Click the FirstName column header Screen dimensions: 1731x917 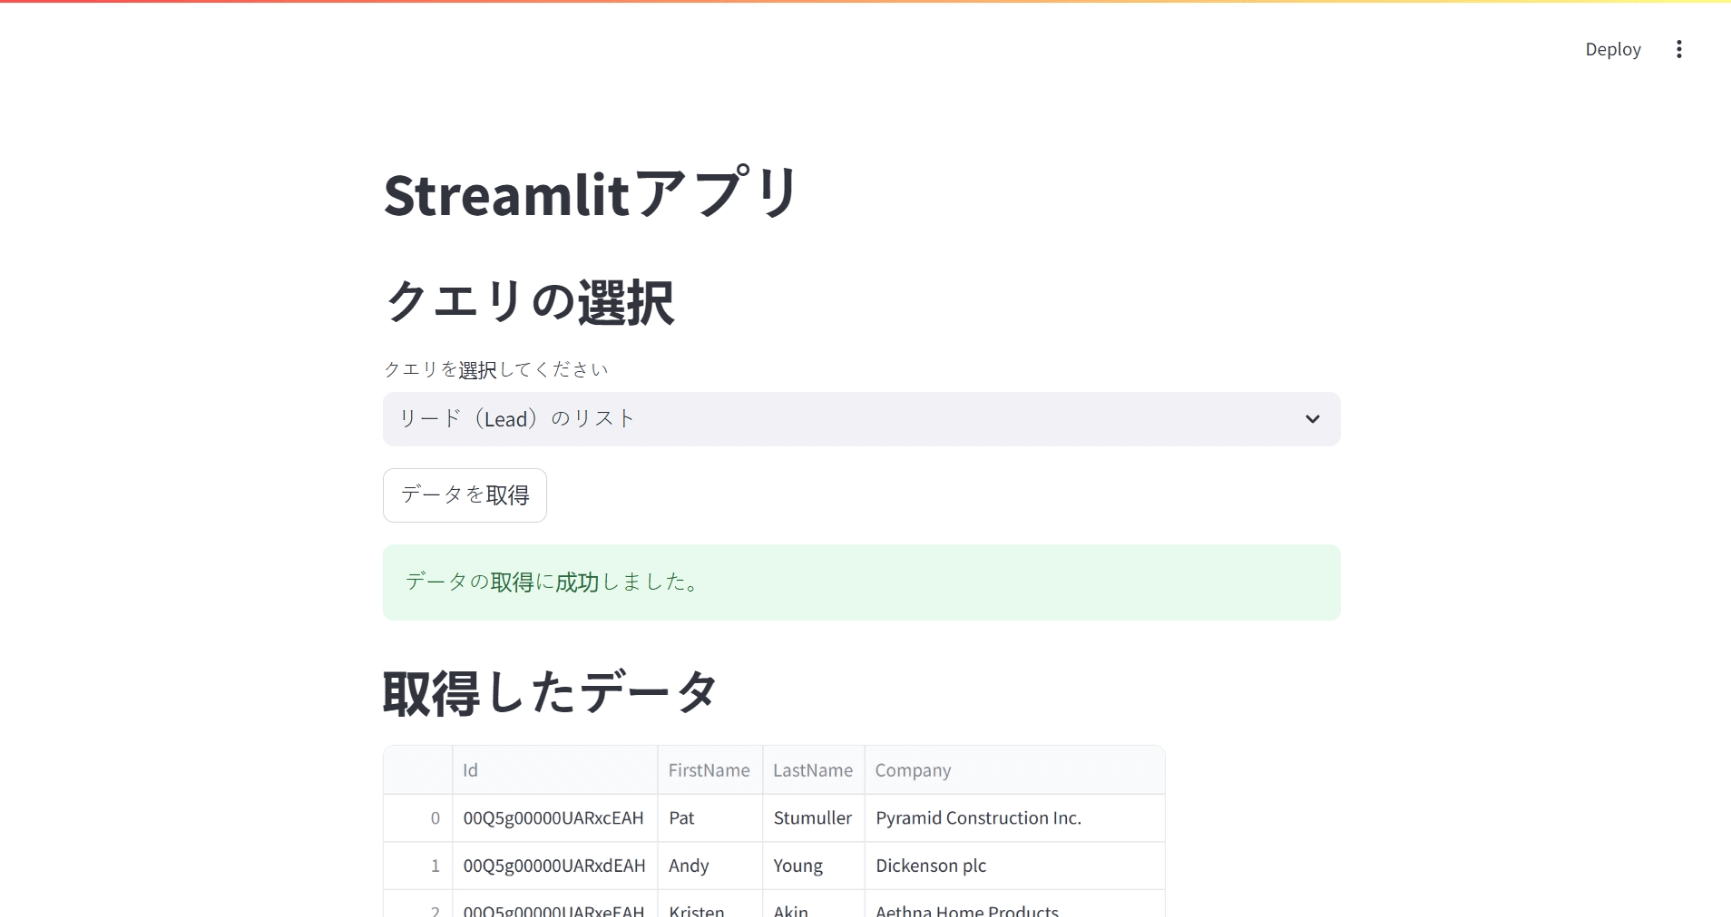tap(709, 770)
